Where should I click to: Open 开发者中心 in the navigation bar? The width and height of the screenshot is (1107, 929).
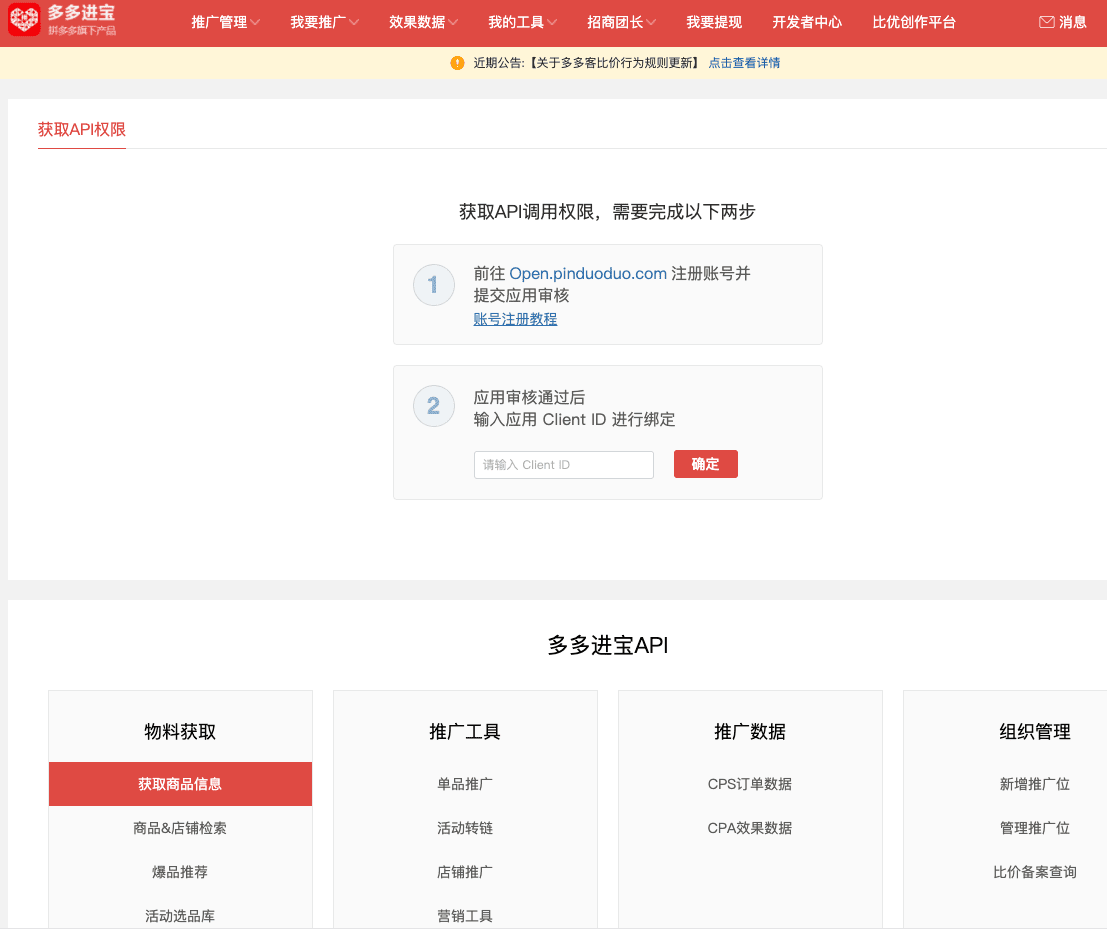807,22
